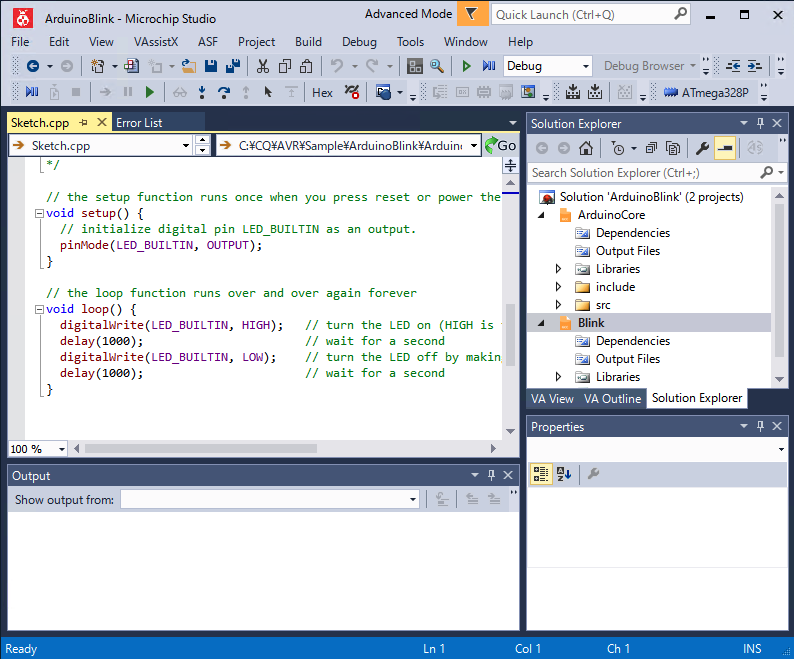Expand the include folder in ArduinoCore
The image size is (794, 659).
[x=558, y=287]
